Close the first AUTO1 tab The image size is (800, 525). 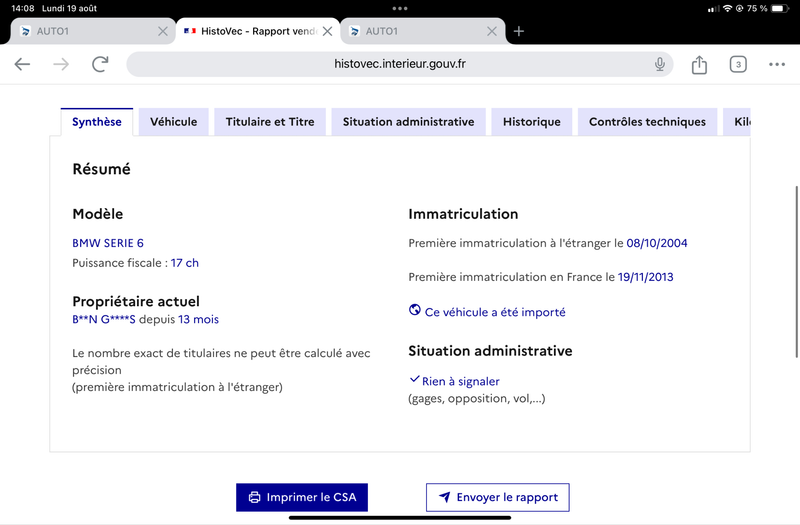[163, 31]
